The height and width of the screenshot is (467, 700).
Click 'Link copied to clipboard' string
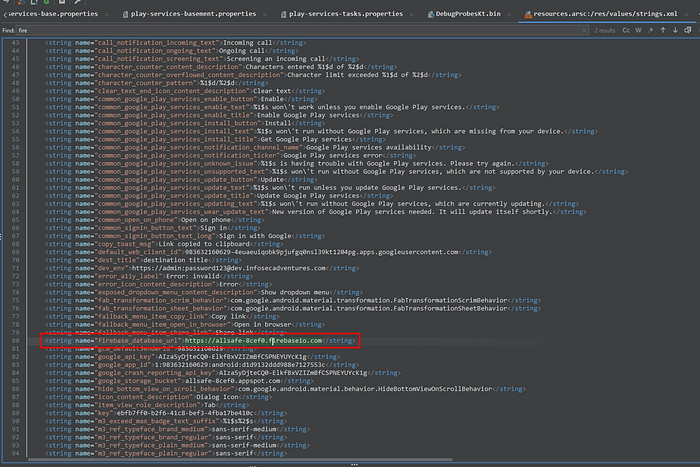(x=204, y=244)
